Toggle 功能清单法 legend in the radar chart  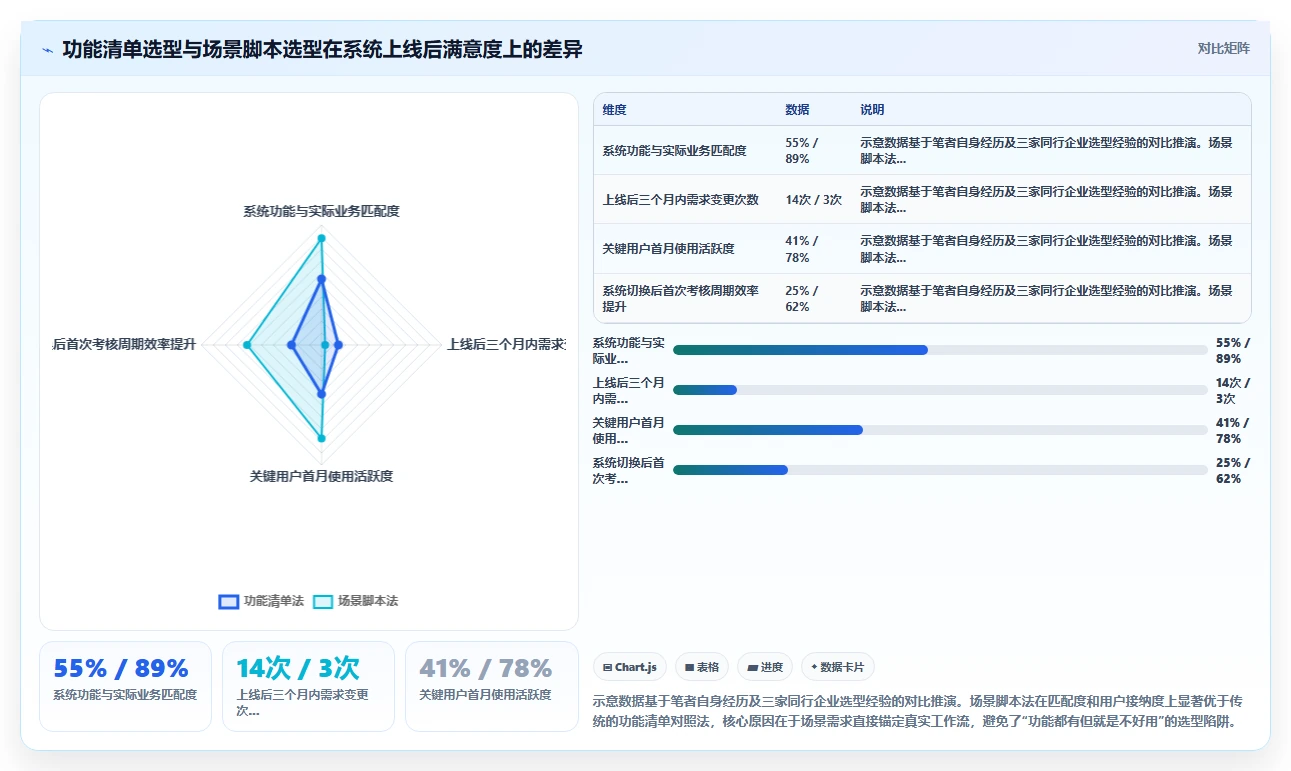click(261, 601)
